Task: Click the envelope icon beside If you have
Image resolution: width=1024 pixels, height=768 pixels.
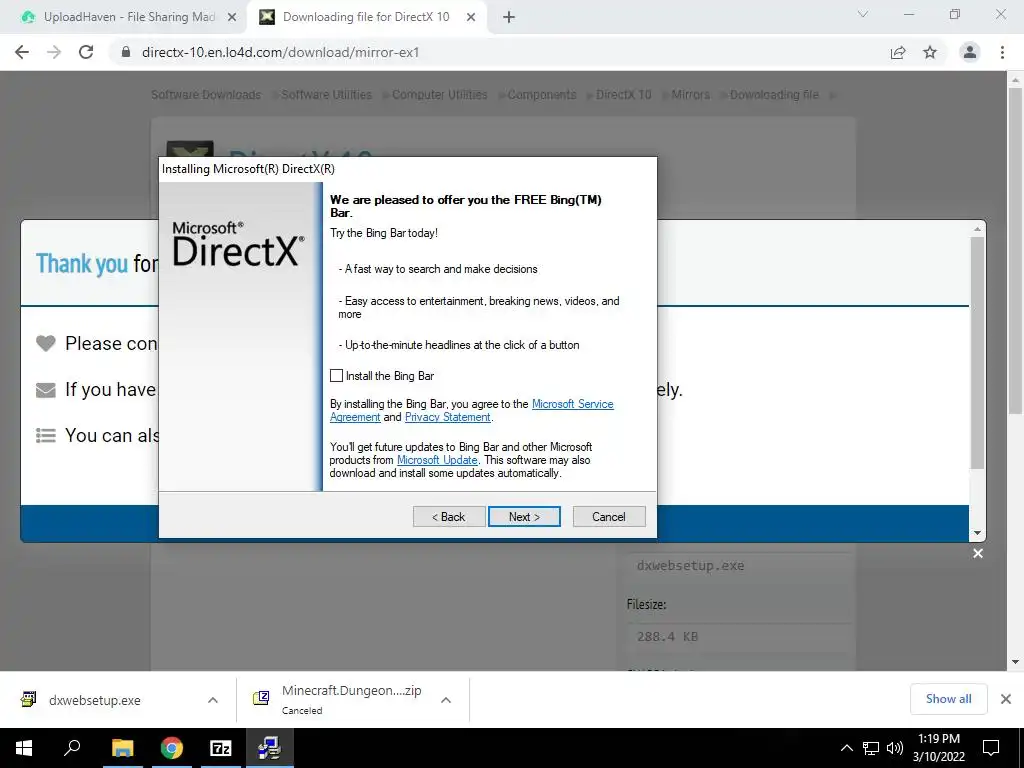Action: tap(46, 390)
